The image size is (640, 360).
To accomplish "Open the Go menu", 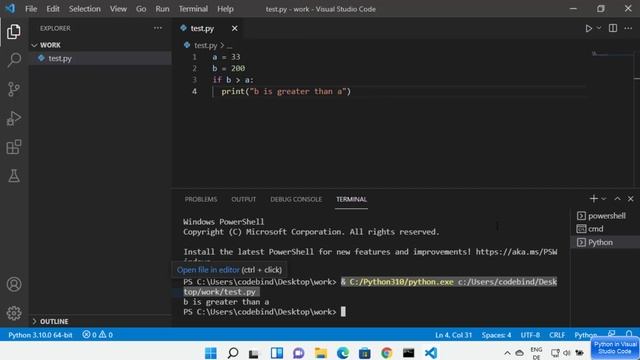I will pos(141,9).
